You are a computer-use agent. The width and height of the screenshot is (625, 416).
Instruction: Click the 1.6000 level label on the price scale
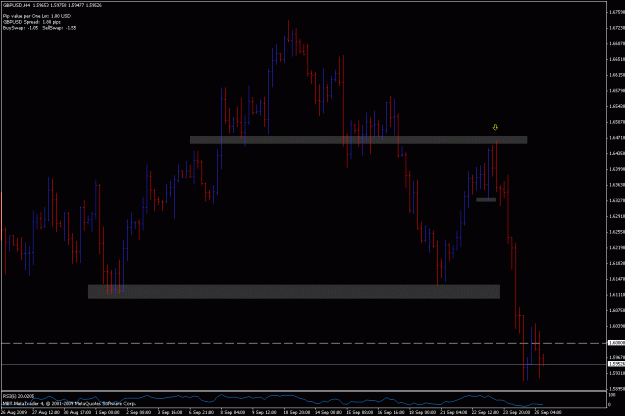(x=616, y=343)
